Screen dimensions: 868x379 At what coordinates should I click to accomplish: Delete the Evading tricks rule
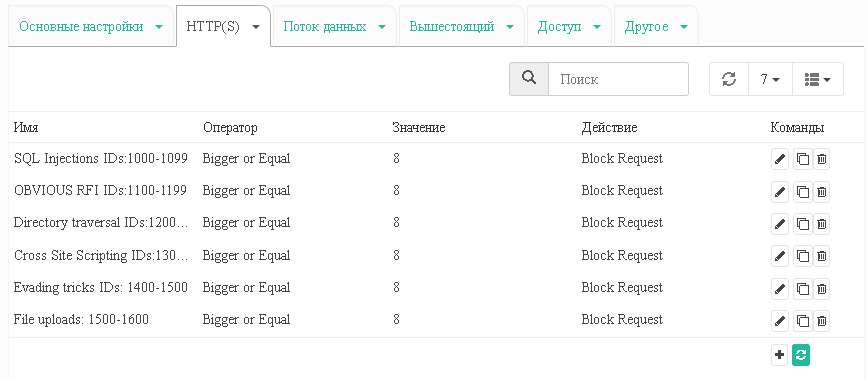pyautogui.click(x=822, y=289)
